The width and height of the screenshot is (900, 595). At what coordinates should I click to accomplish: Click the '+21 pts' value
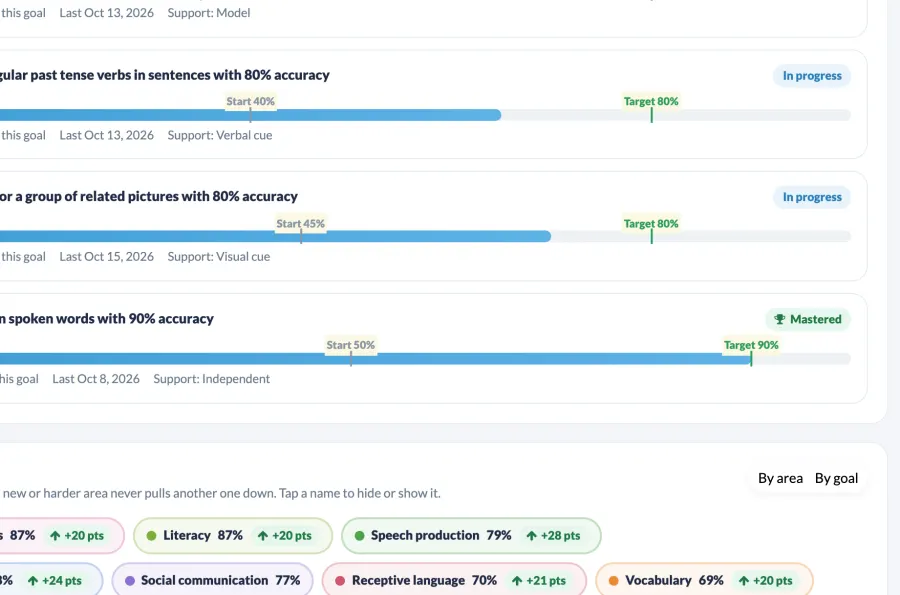point(546,581)
